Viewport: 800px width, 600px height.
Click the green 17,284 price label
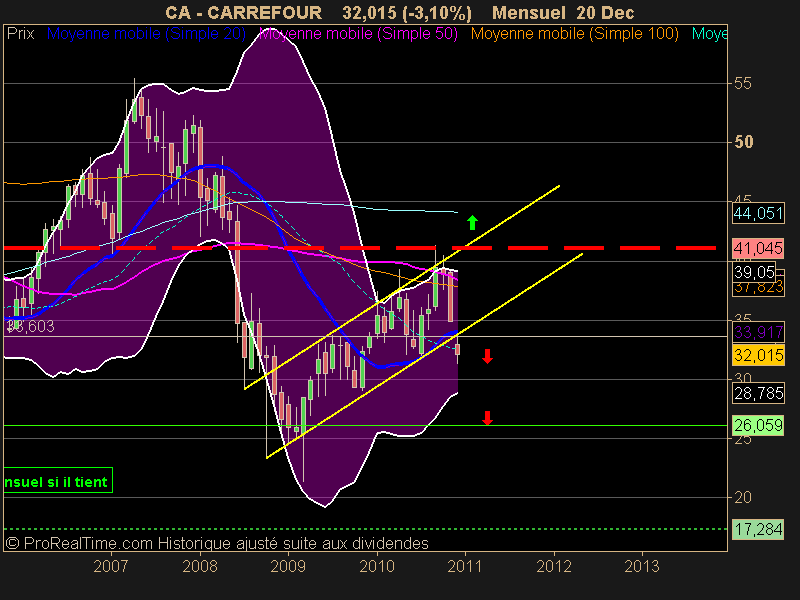[758, 530]
